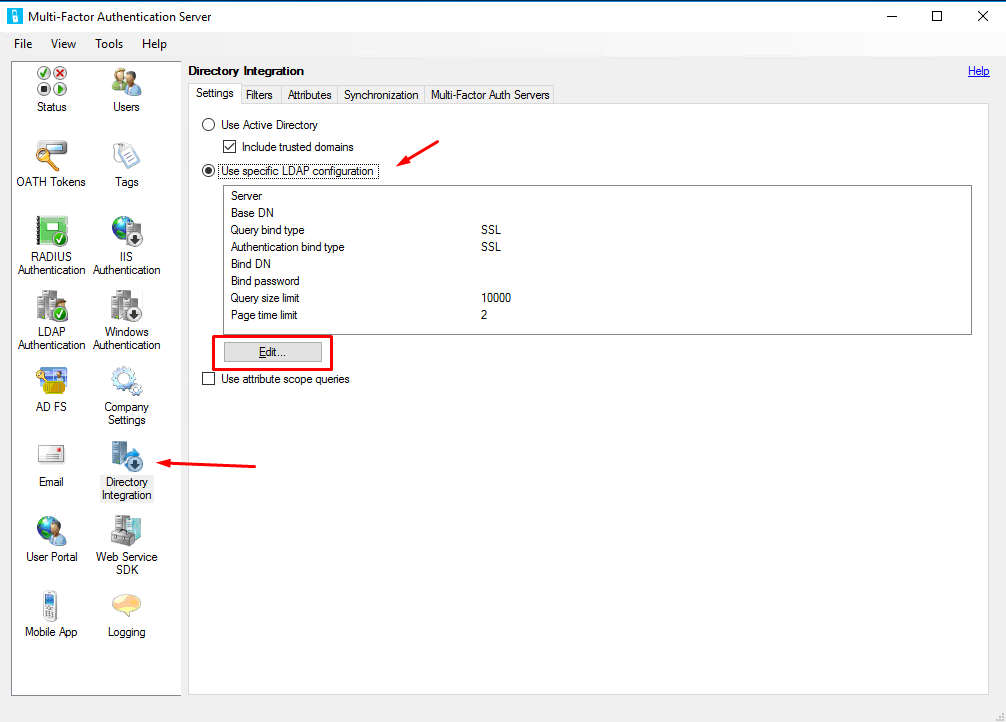Open the View menu
Image resolution: width=1006 pixels, height=722 pixels.
click(63, 44)
